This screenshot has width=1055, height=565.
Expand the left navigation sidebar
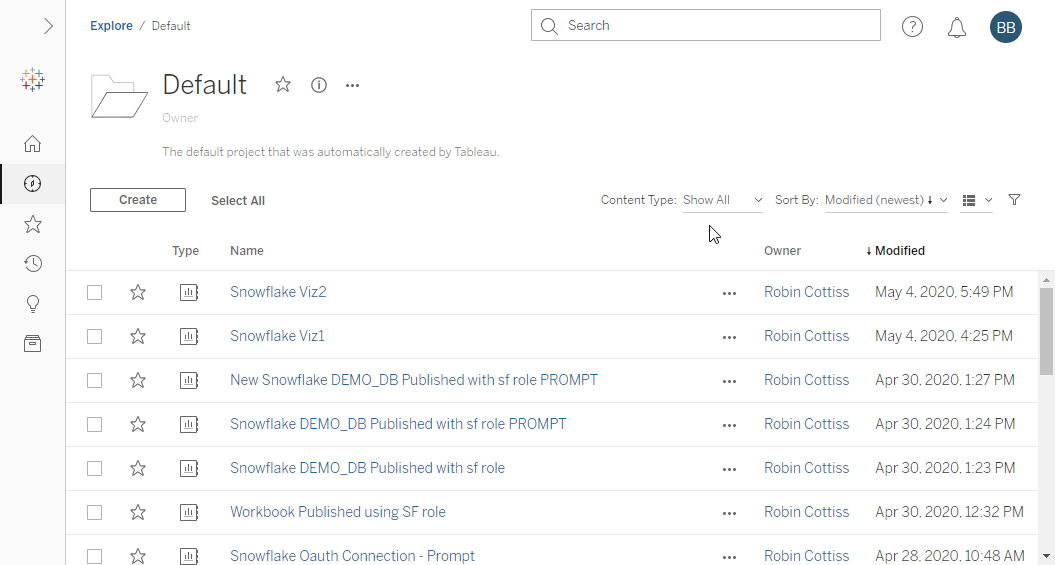click(48, 26)
